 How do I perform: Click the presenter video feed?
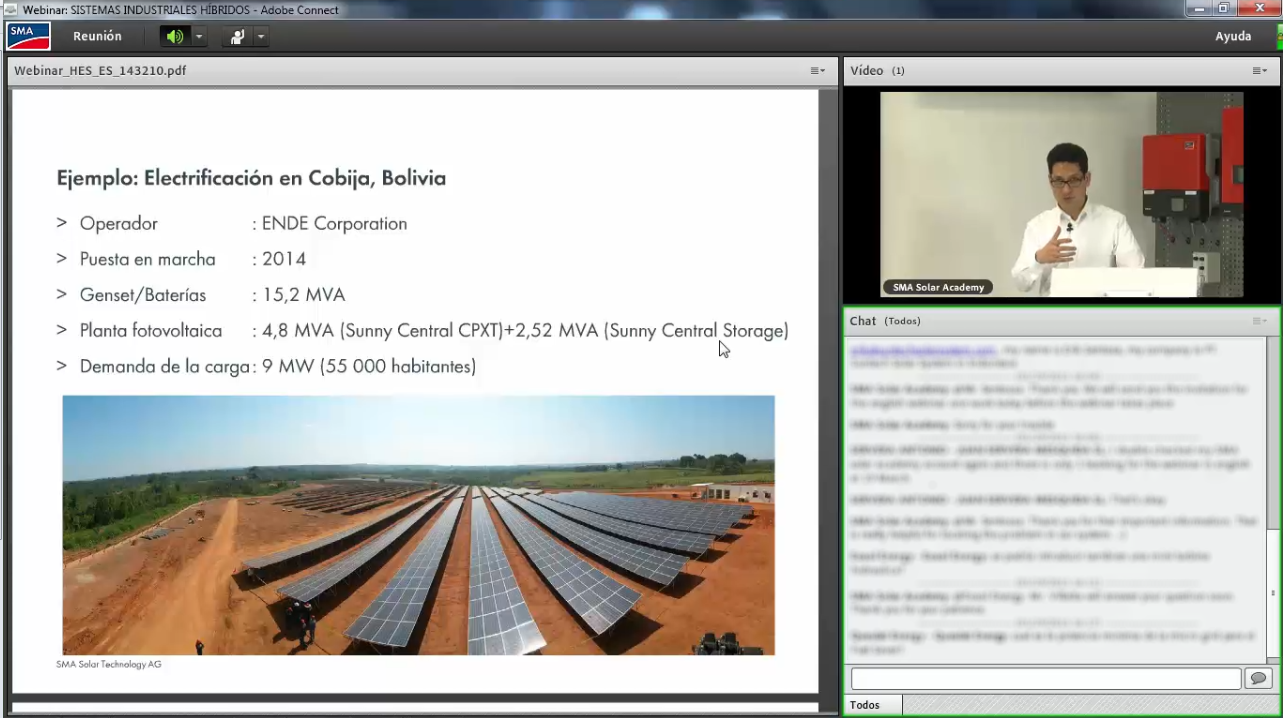pyautogui.click(x=1061, y=195)
